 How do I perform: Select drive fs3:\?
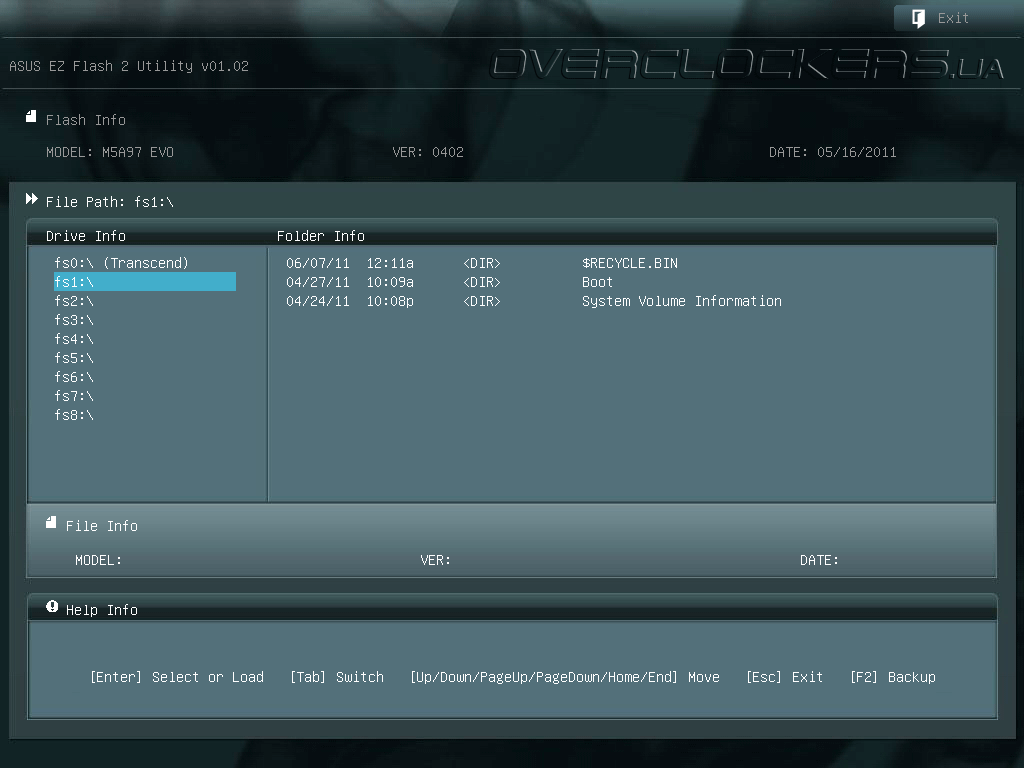click(x=74, y=320)
